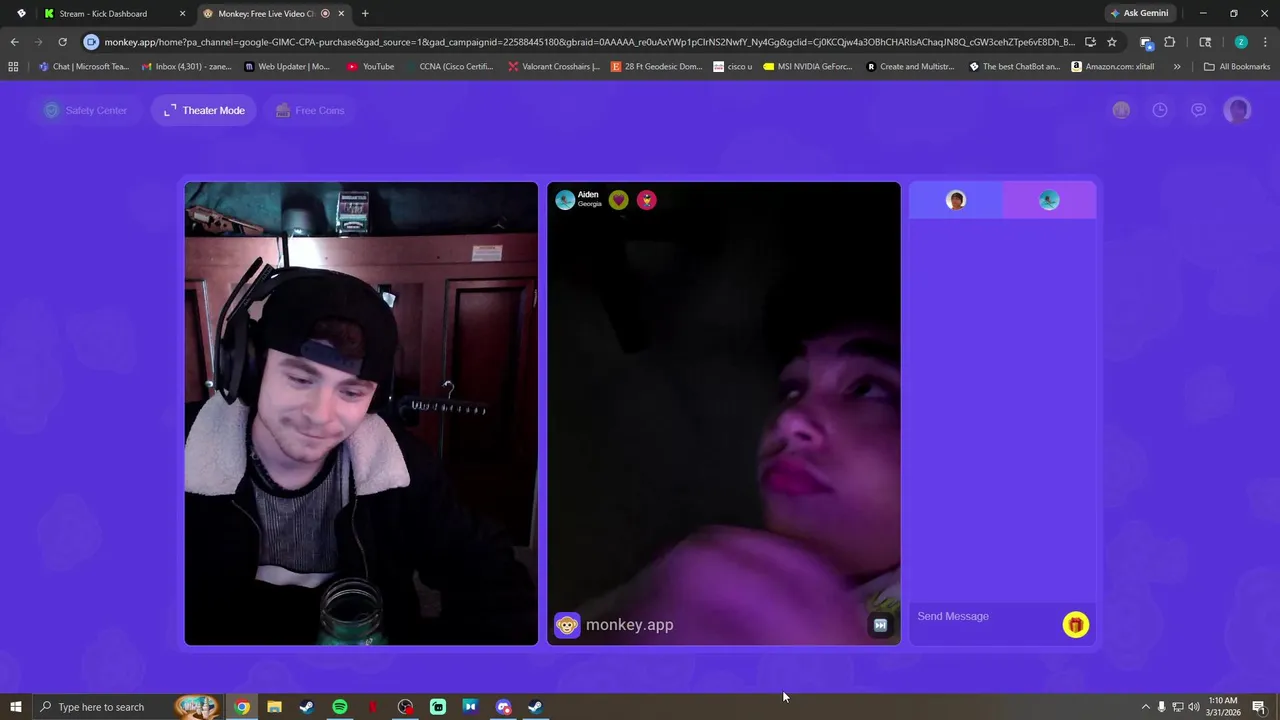The width and height of the screenshot is (1280, 720).
Task: Select the Monkey: Free Live Video tab
Action: [x=272, y=13]
